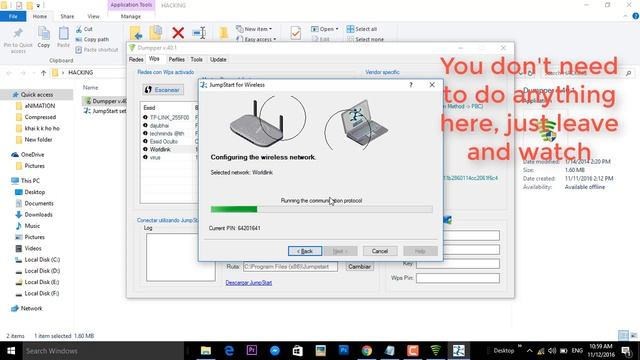Viewport: 640px width, 360px height.
Task: Click the Cambiar button in Dumpper
Action: 359,267
